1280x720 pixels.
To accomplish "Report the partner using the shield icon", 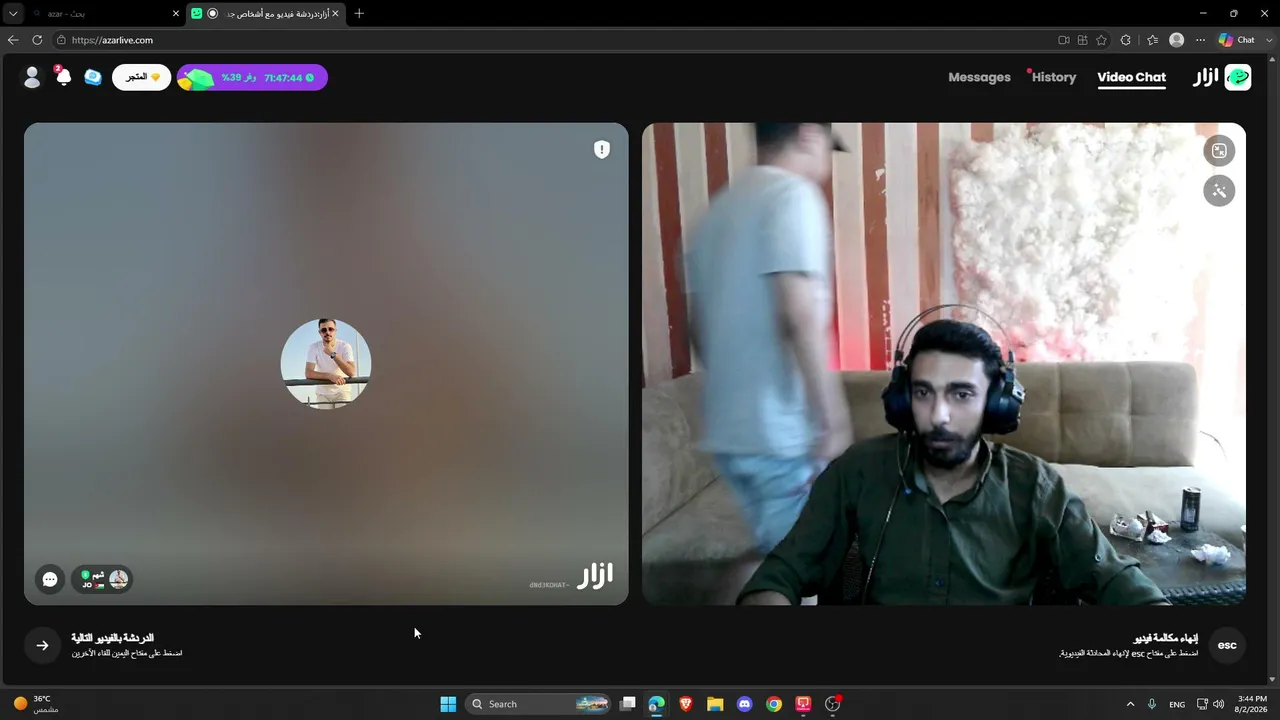I will point(601,149).
